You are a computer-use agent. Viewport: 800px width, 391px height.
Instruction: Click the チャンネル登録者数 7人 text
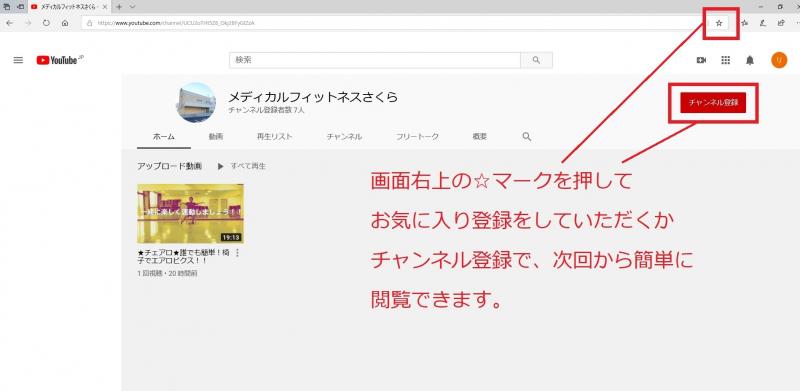[x=266, y=110]
